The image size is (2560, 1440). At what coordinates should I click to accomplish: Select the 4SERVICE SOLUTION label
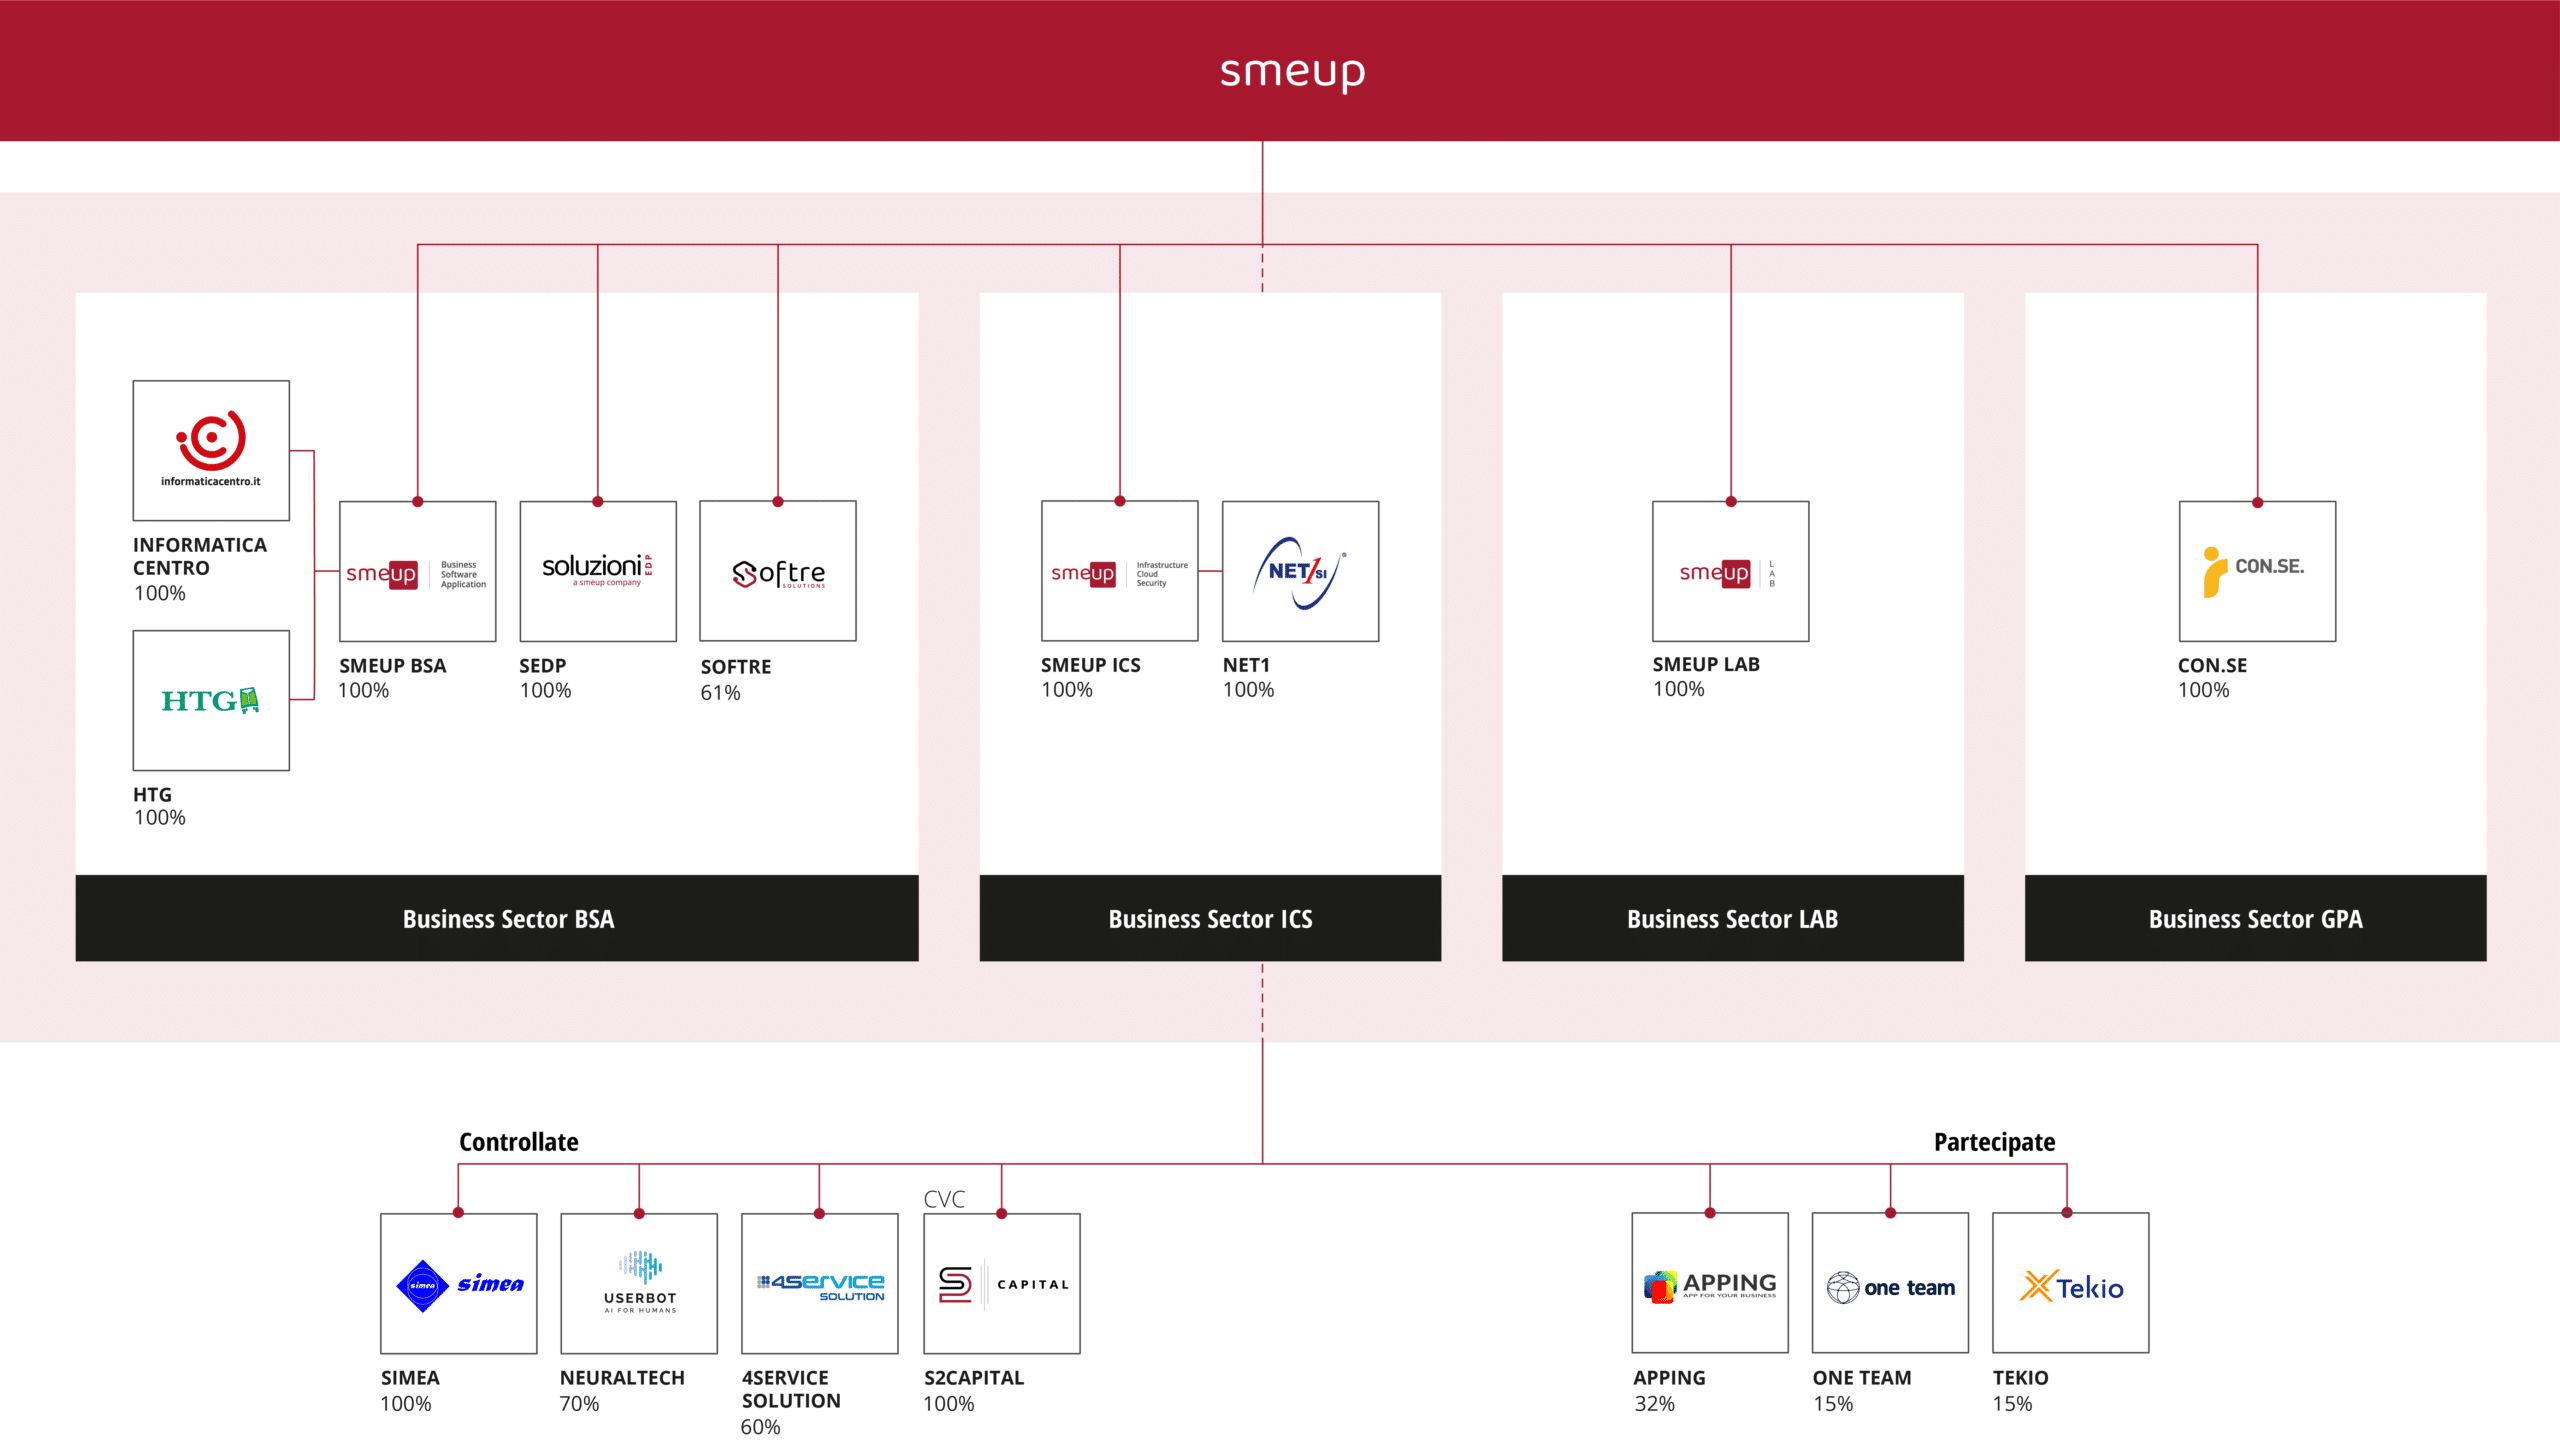point(791,1390)
